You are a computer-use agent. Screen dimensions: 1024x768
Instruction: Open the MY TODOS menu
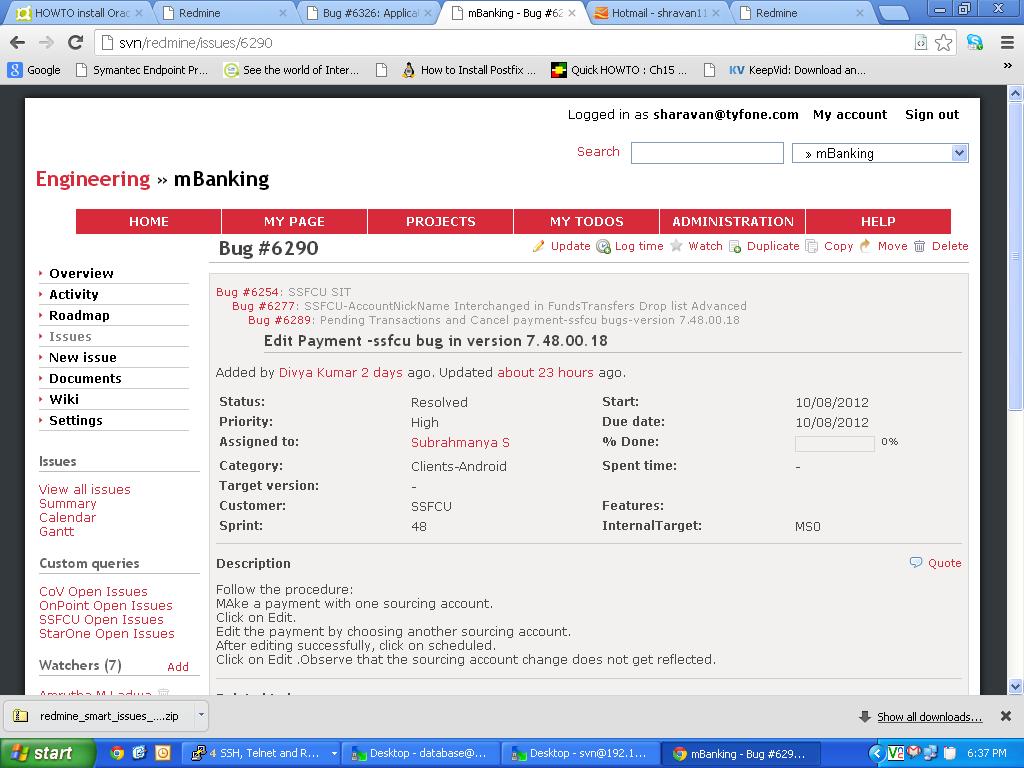(586, 221)
